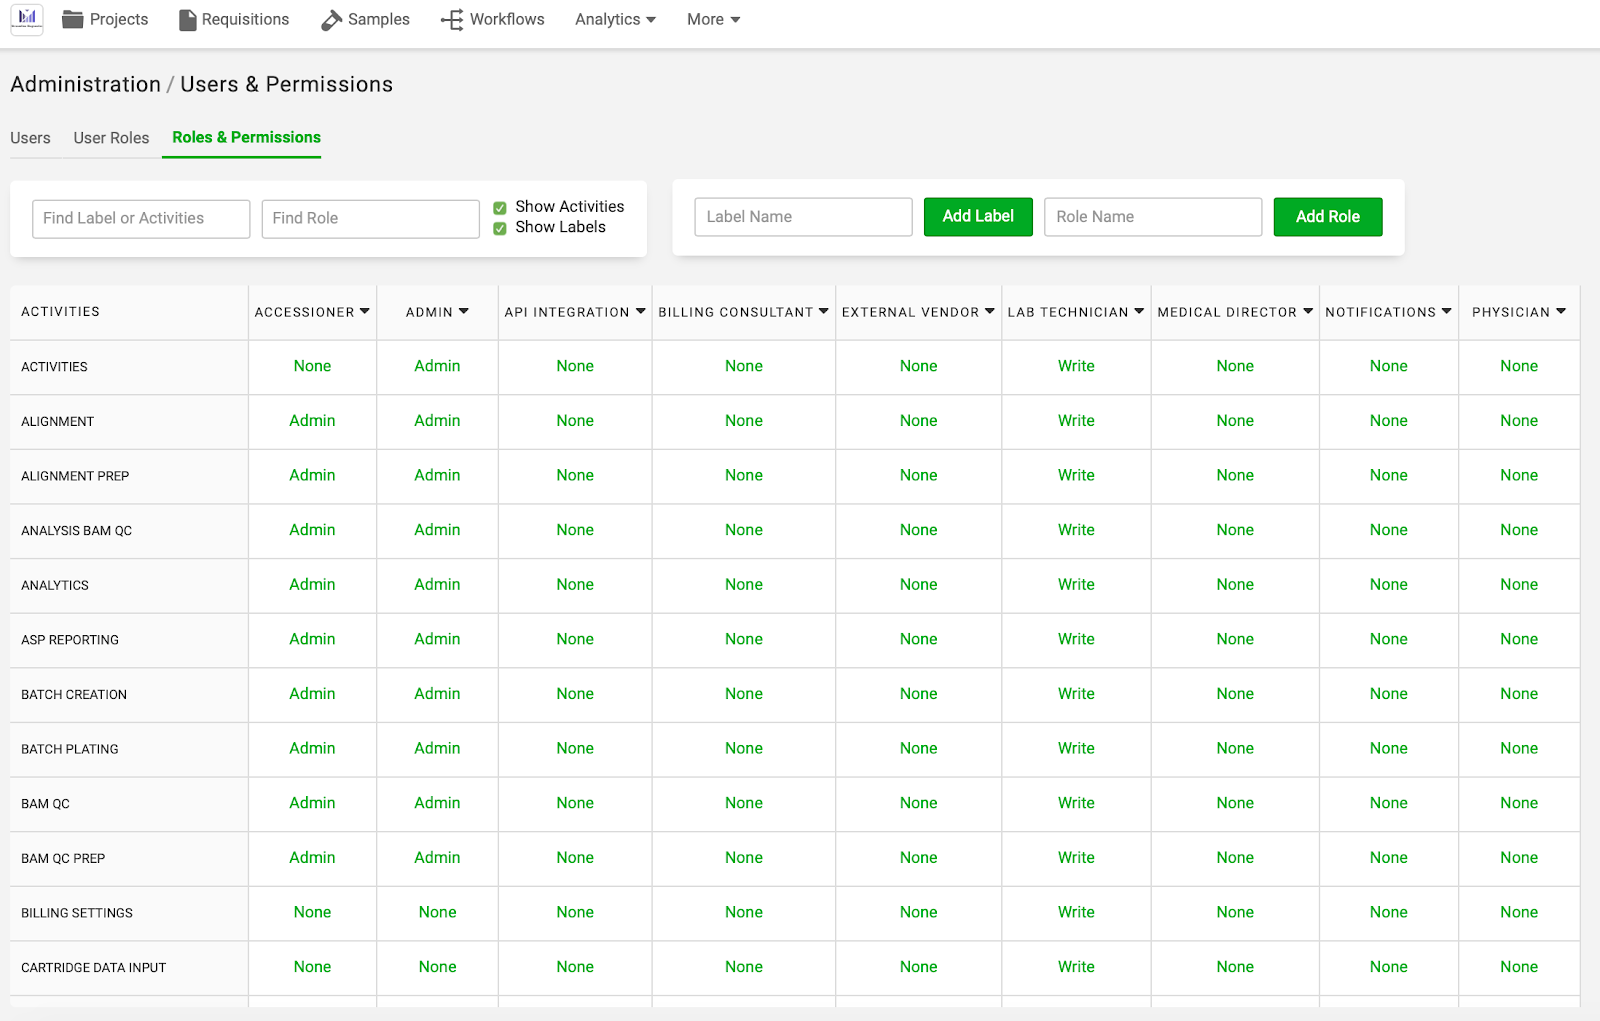Click Admin permission for Accessioner Alignment
This screenshot has height=1021, width=1600.
[x=312, y=421]
